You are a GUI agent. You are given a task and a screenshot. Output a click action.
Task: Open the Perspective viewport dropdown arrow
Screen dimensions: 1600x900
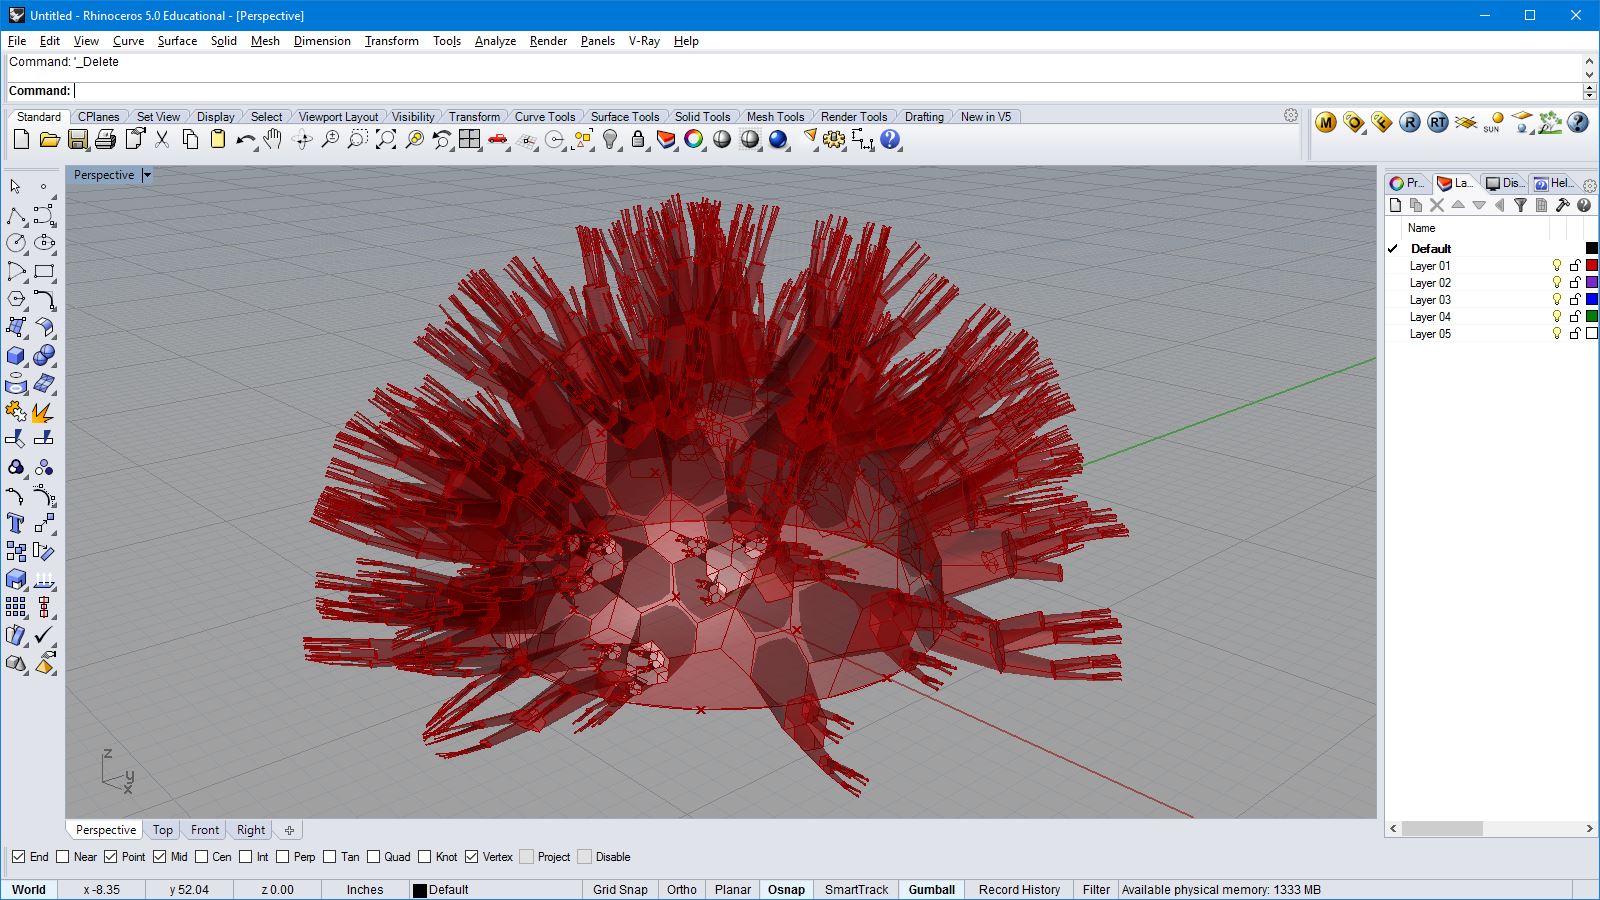point(147,175)
